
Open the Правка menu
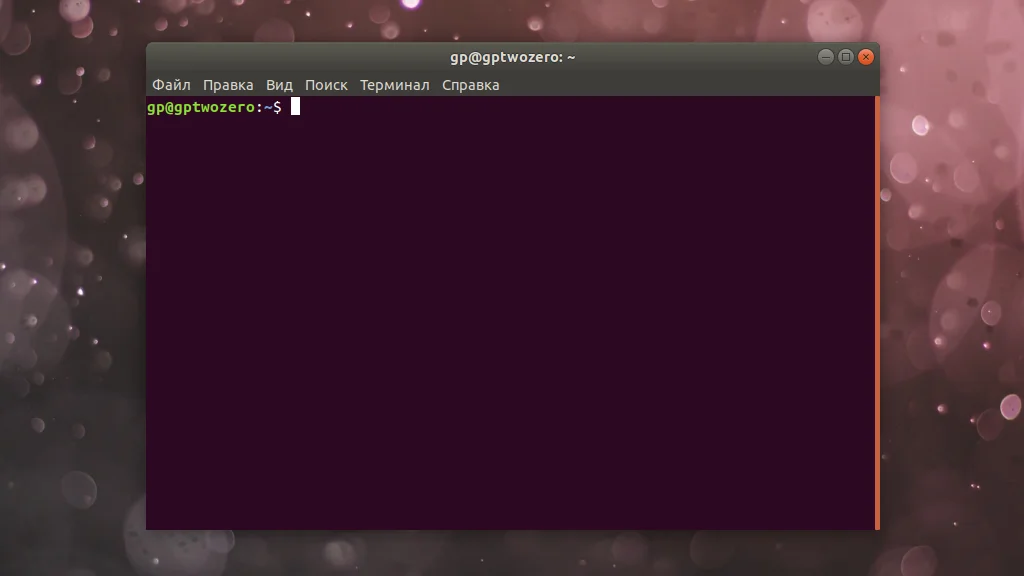228,85
